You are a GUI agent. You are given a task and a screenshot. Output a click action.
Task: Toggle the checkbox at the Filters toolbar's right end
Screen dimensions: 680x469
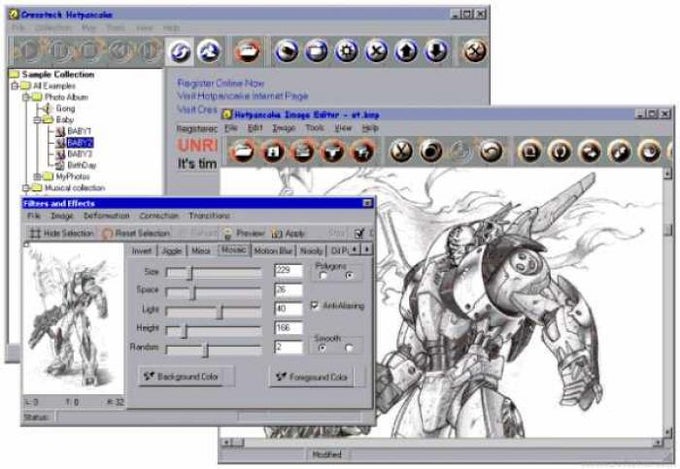359,234
